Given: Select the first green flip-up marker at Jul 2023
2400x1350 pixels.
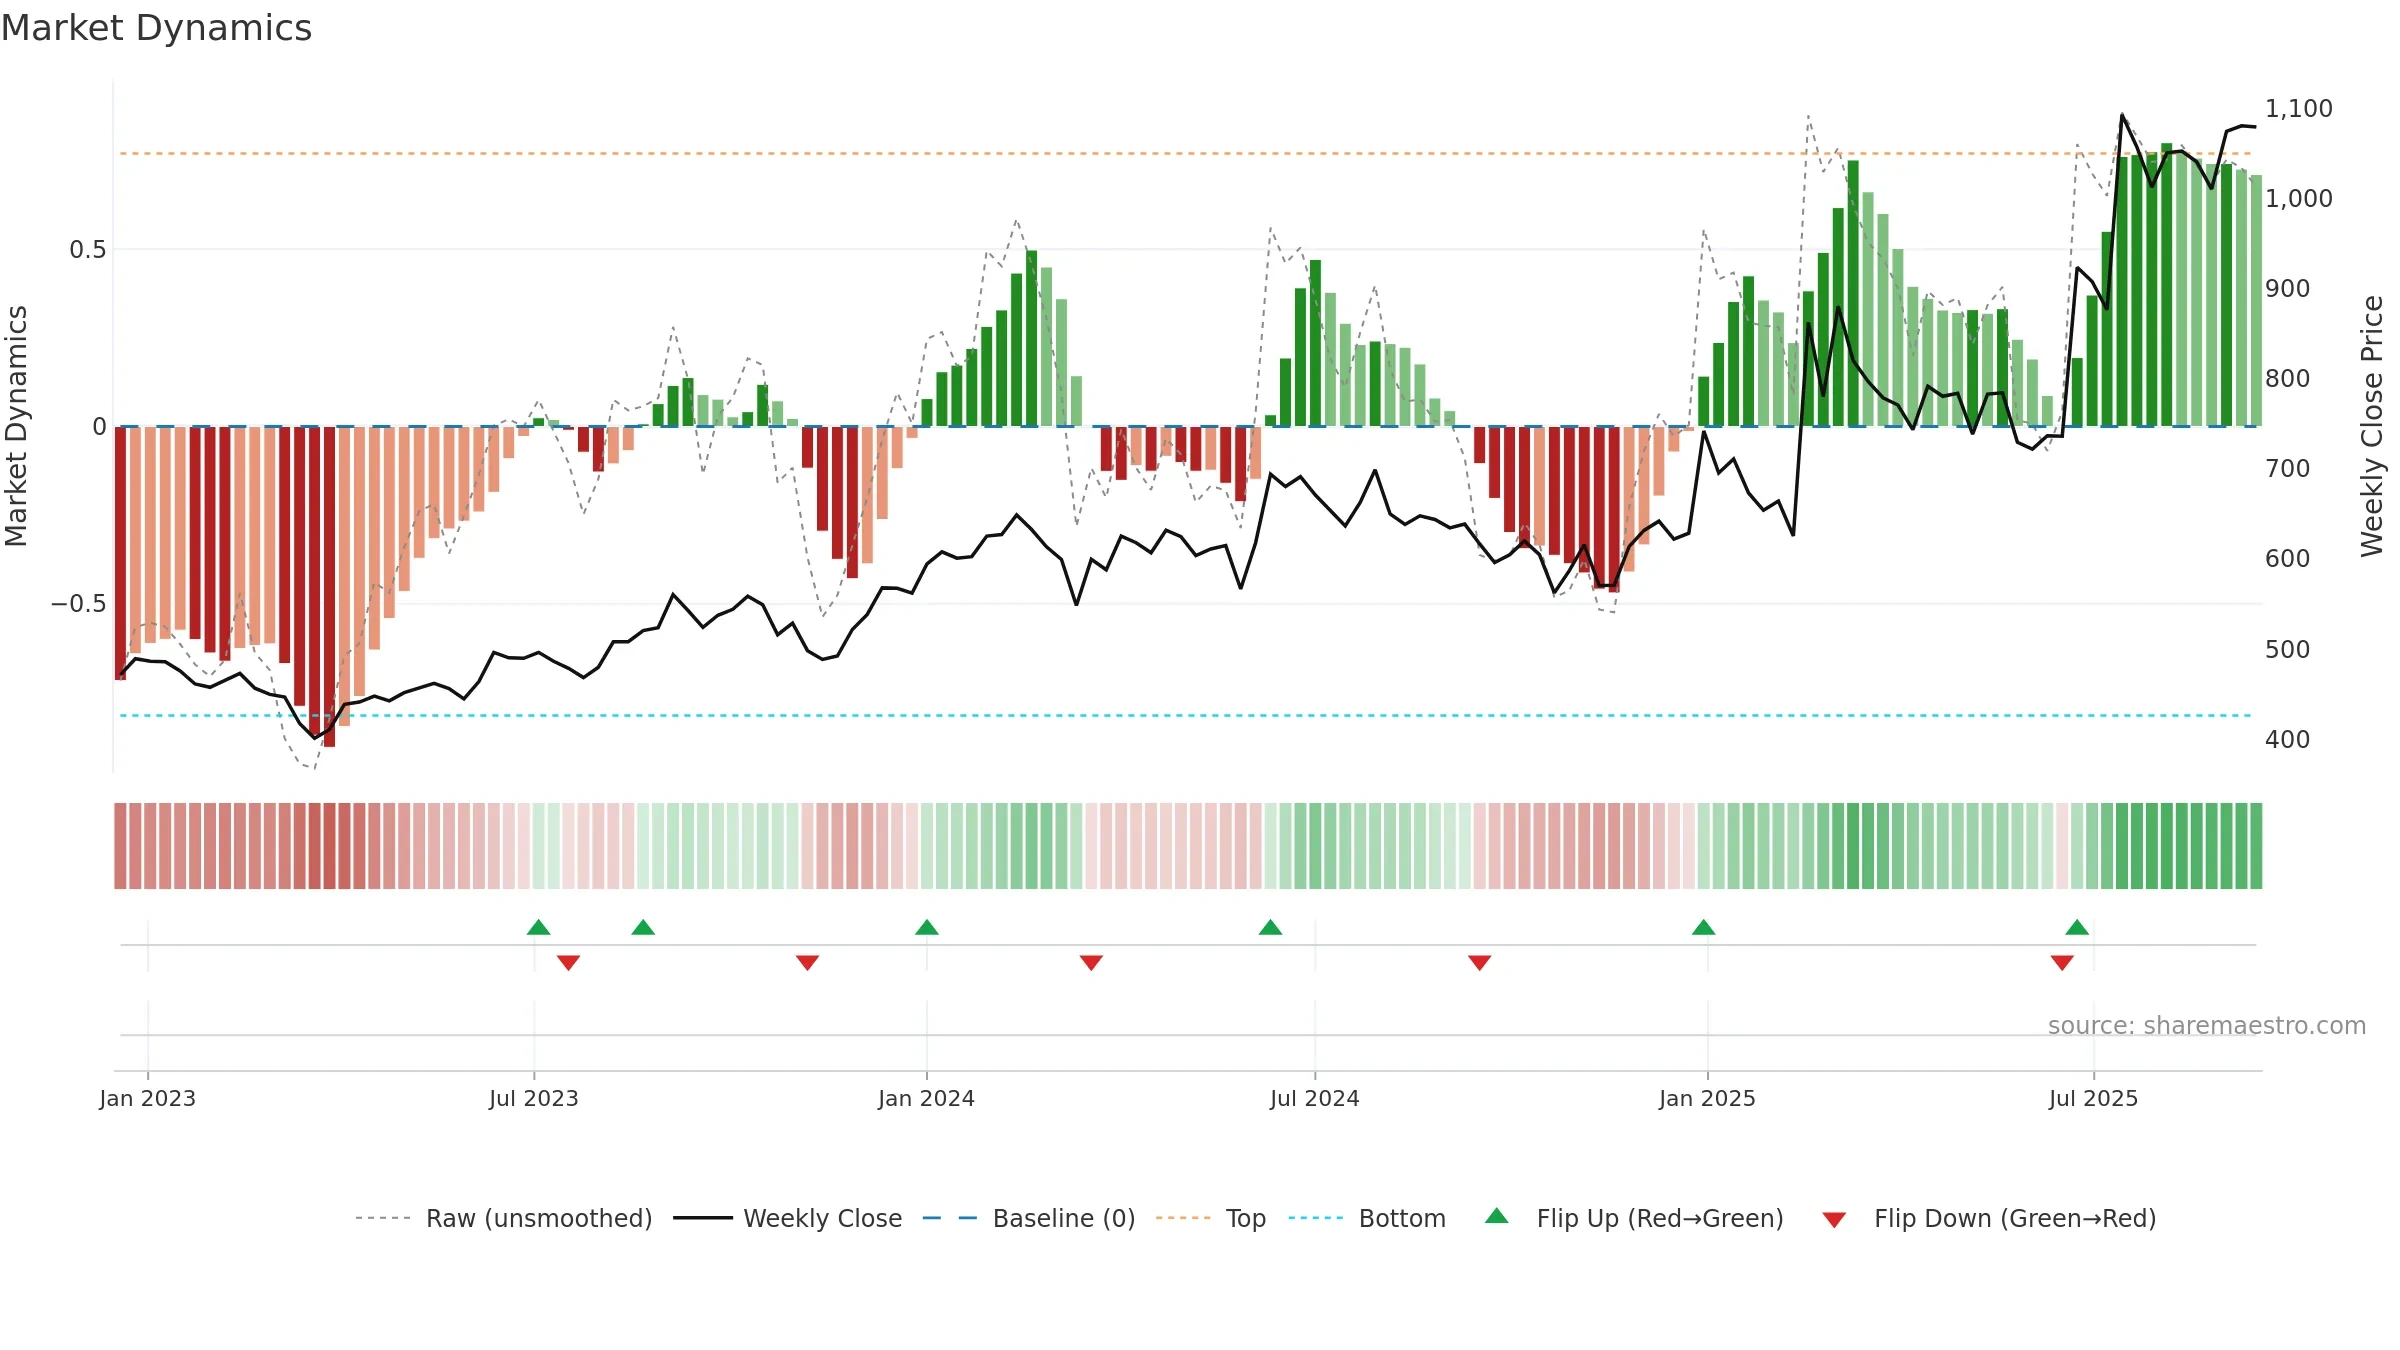Looking at the screenshot, I should click(x=538, y=927).
